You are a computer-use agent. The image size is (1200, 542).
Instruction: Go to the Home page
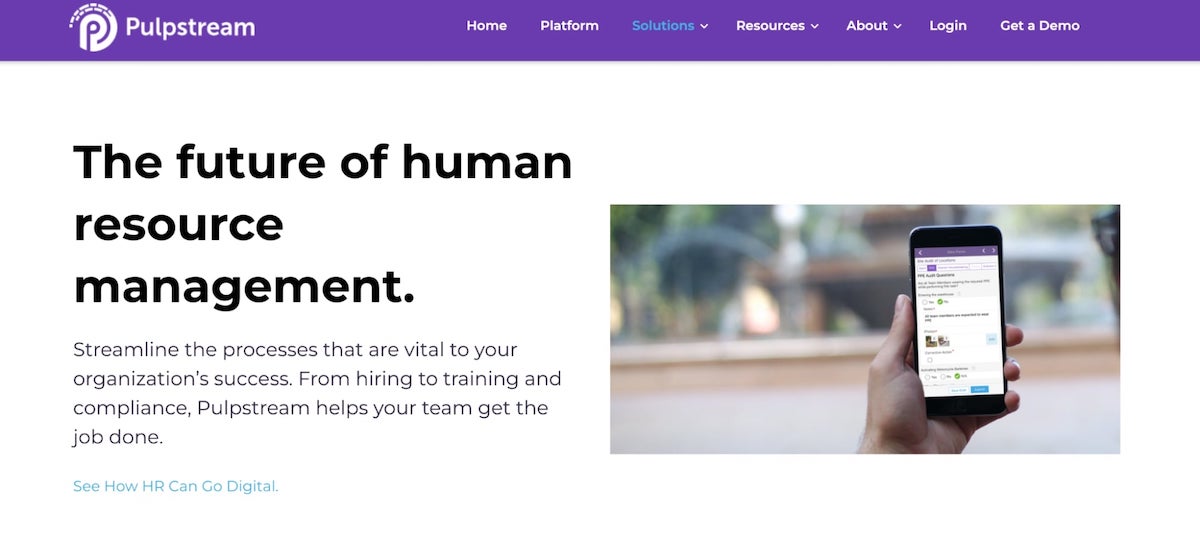(486, 26)
